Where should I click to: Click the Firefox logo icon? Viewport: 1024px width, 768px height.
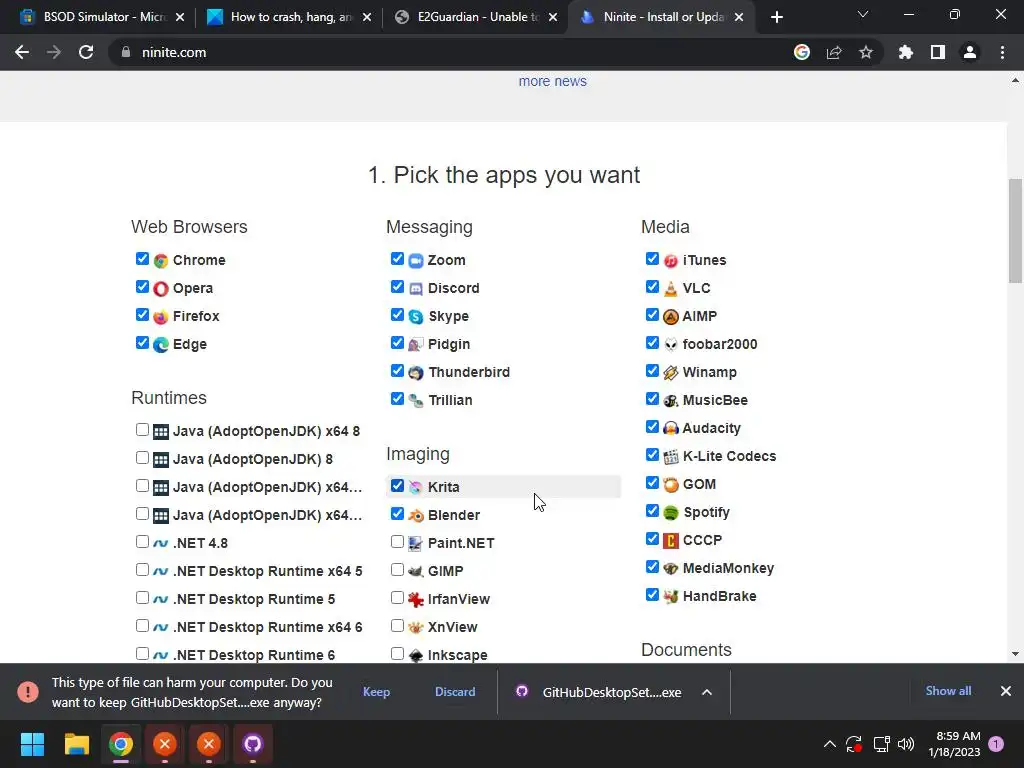coord(161,317)
